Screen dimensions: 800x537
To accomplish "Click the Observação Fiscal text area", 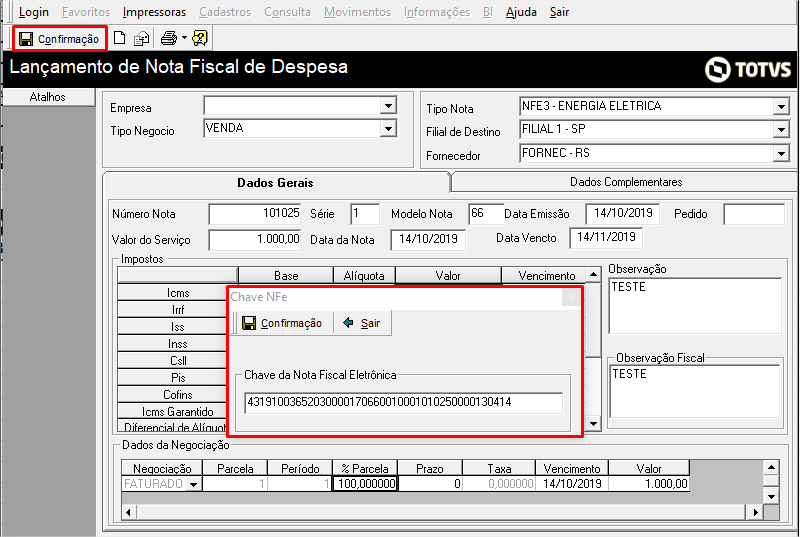I will (695, 392).
